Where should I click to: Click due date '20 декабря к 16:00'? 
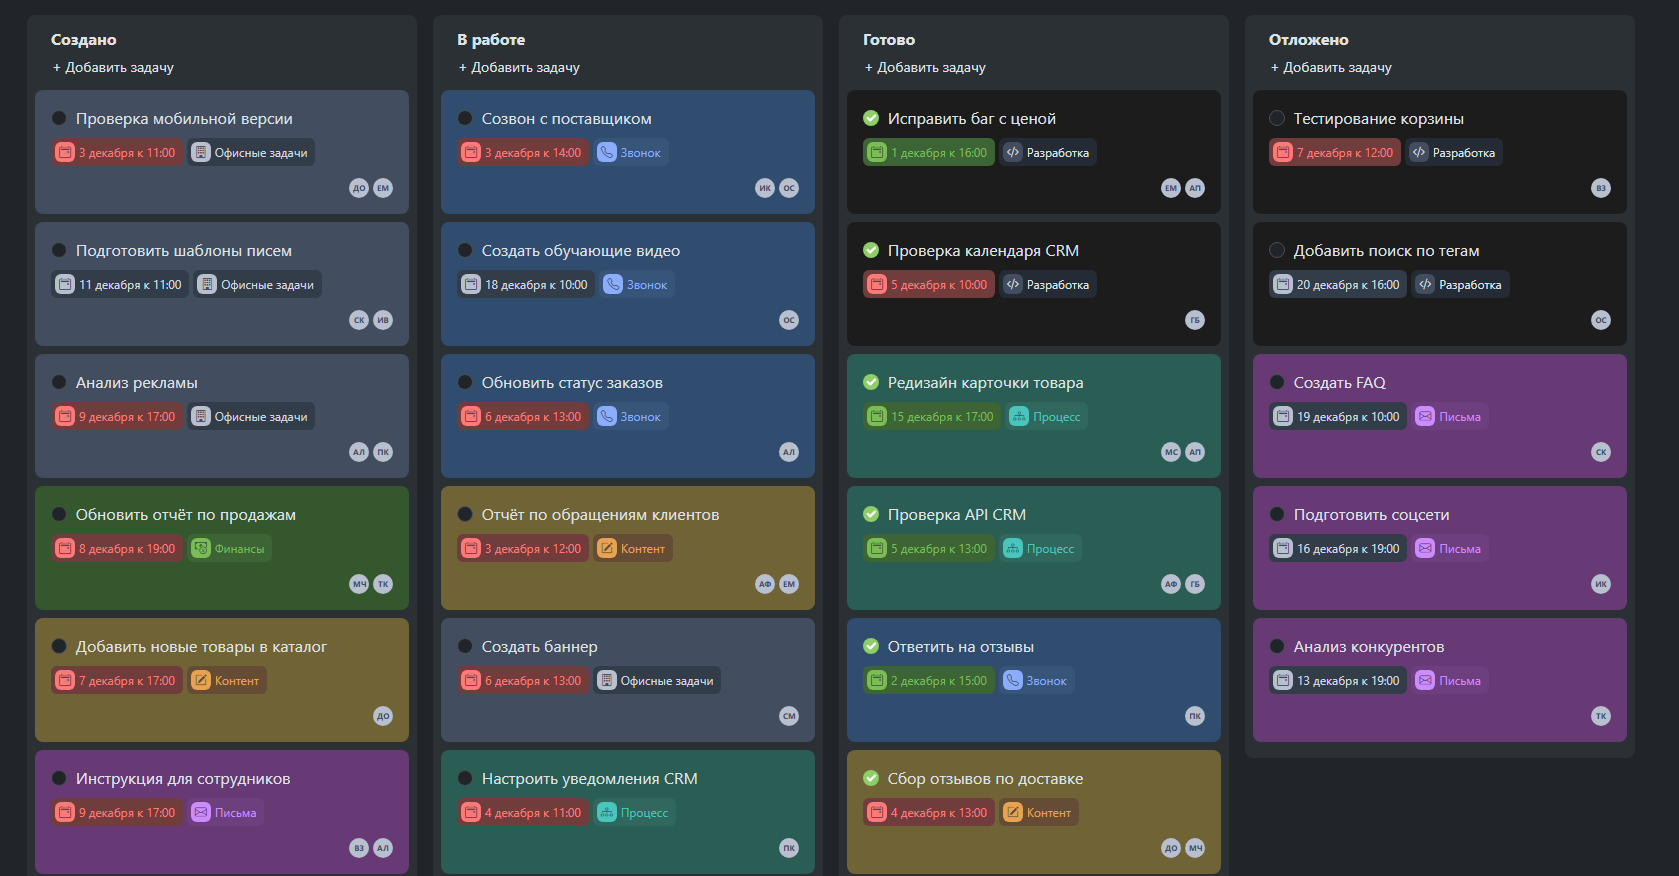click(1337, 285)
